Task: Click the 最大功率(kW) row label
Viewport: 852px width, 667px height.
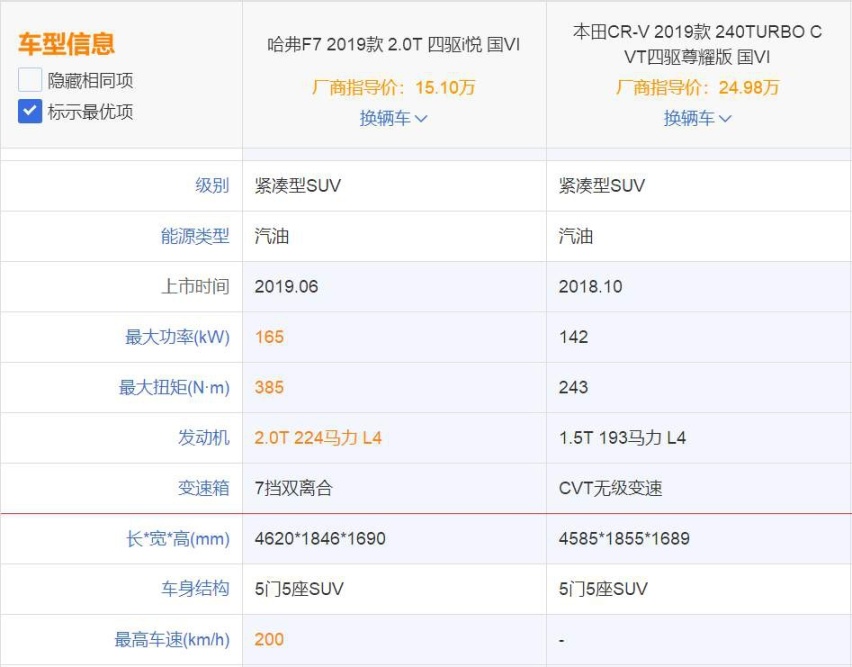Action: coord(178,337)
